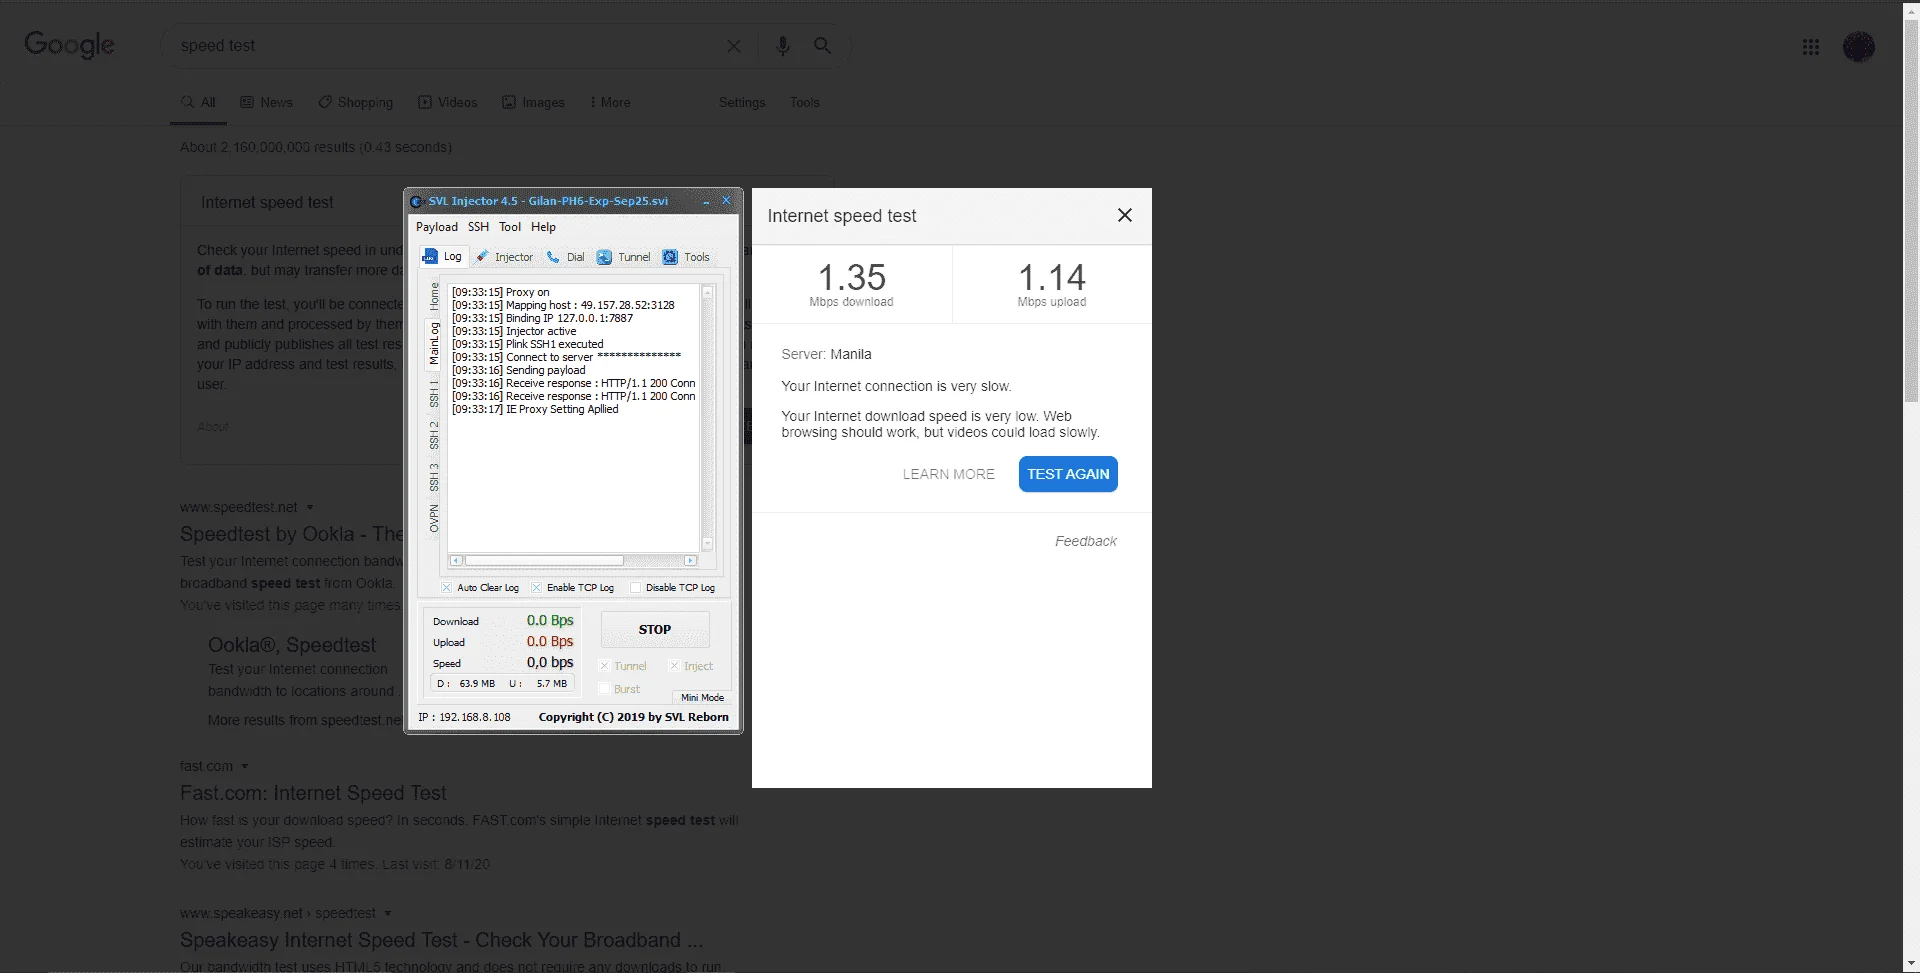Switch to the Injector tab

[x=505, y=257]
